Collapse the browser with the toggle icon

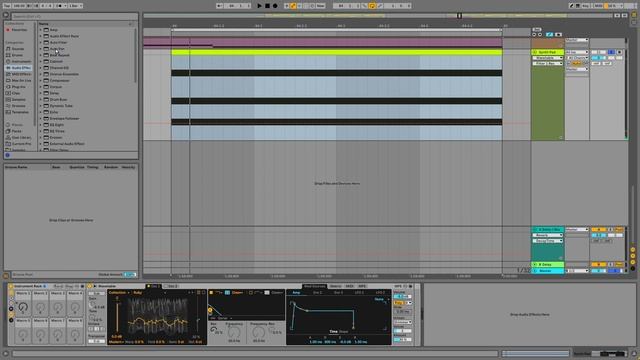click(x=6, y=16)
